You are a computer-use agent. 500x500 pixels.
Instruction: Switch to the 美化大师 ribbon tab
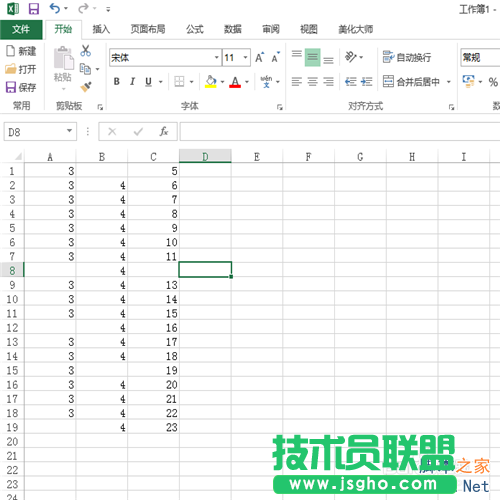356,29
